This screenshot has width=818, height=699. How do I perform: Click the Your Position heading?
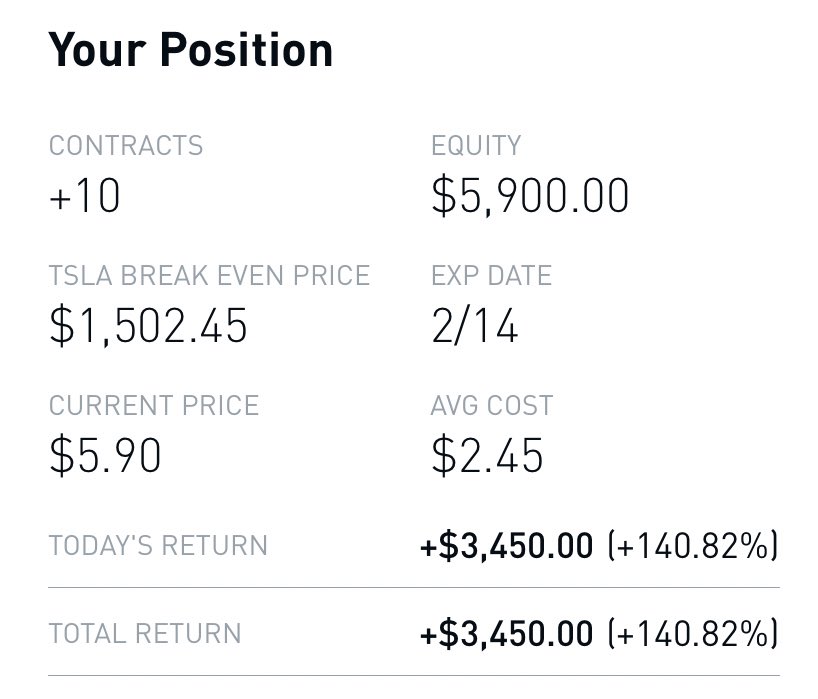[190, 49]
